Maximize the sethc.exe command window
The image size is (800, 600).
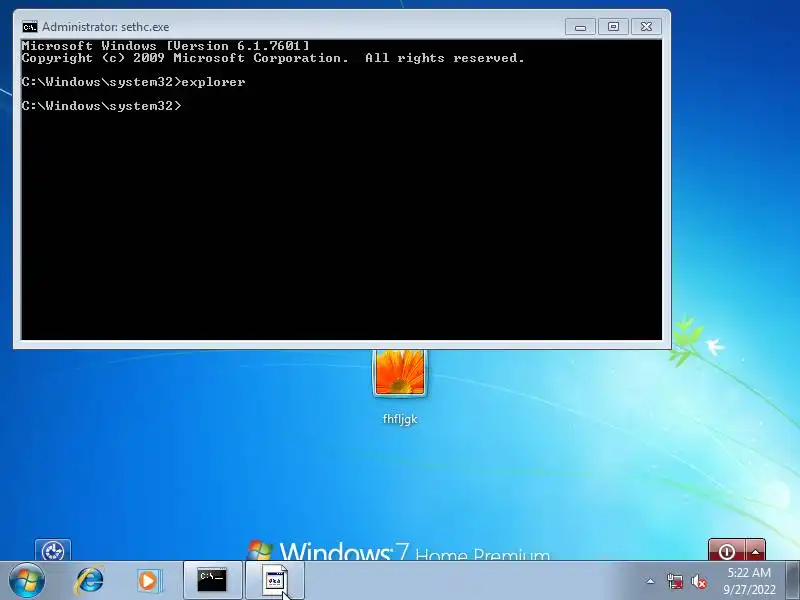pyautogui.click(x=613, y=27)
